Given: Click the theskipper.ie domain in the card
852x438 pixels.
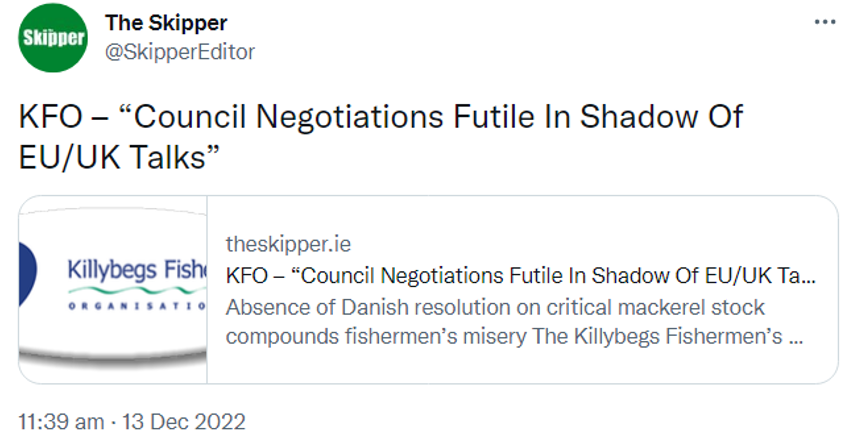Looking at the screenshot, I should (288, 245).
